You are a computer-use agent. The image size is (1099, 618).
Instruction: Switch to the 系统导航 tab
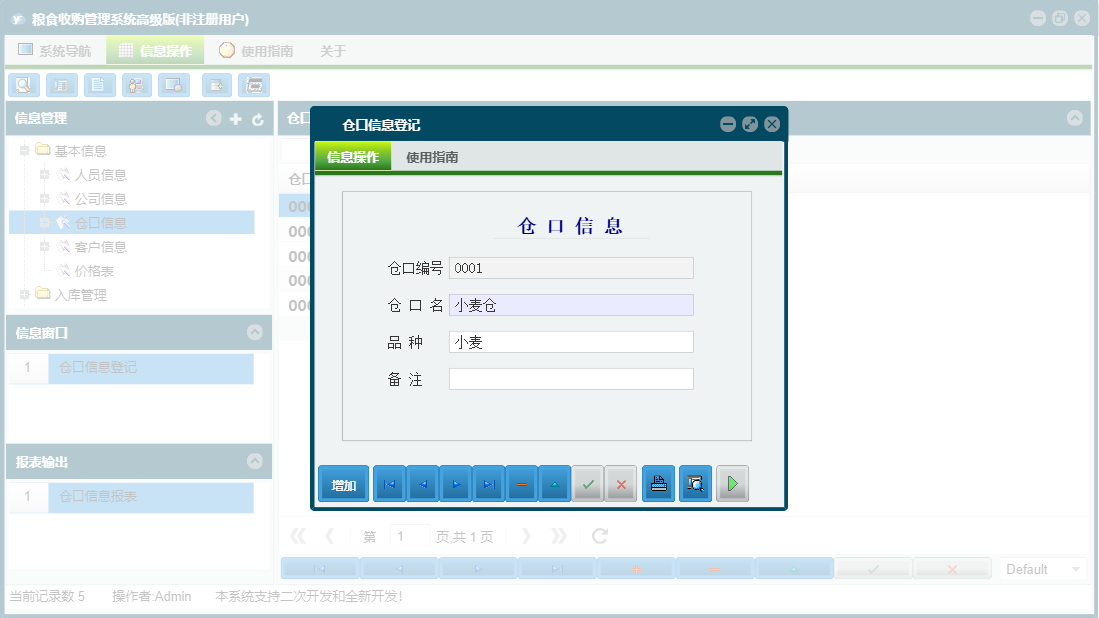click(x=59, y=49)
